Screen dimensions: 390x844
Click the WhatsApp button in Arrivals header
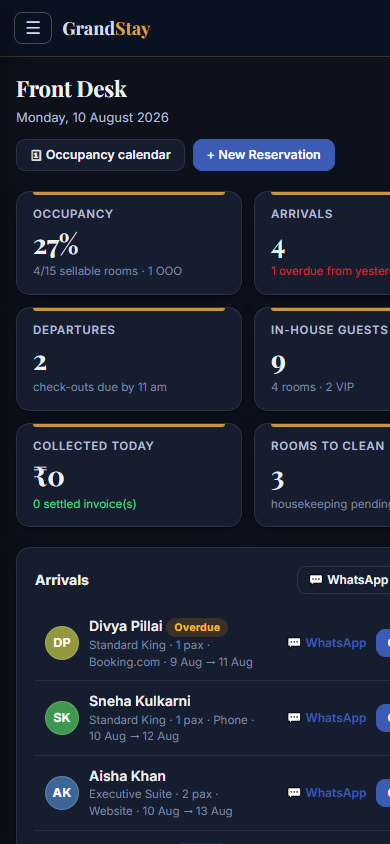344,580
